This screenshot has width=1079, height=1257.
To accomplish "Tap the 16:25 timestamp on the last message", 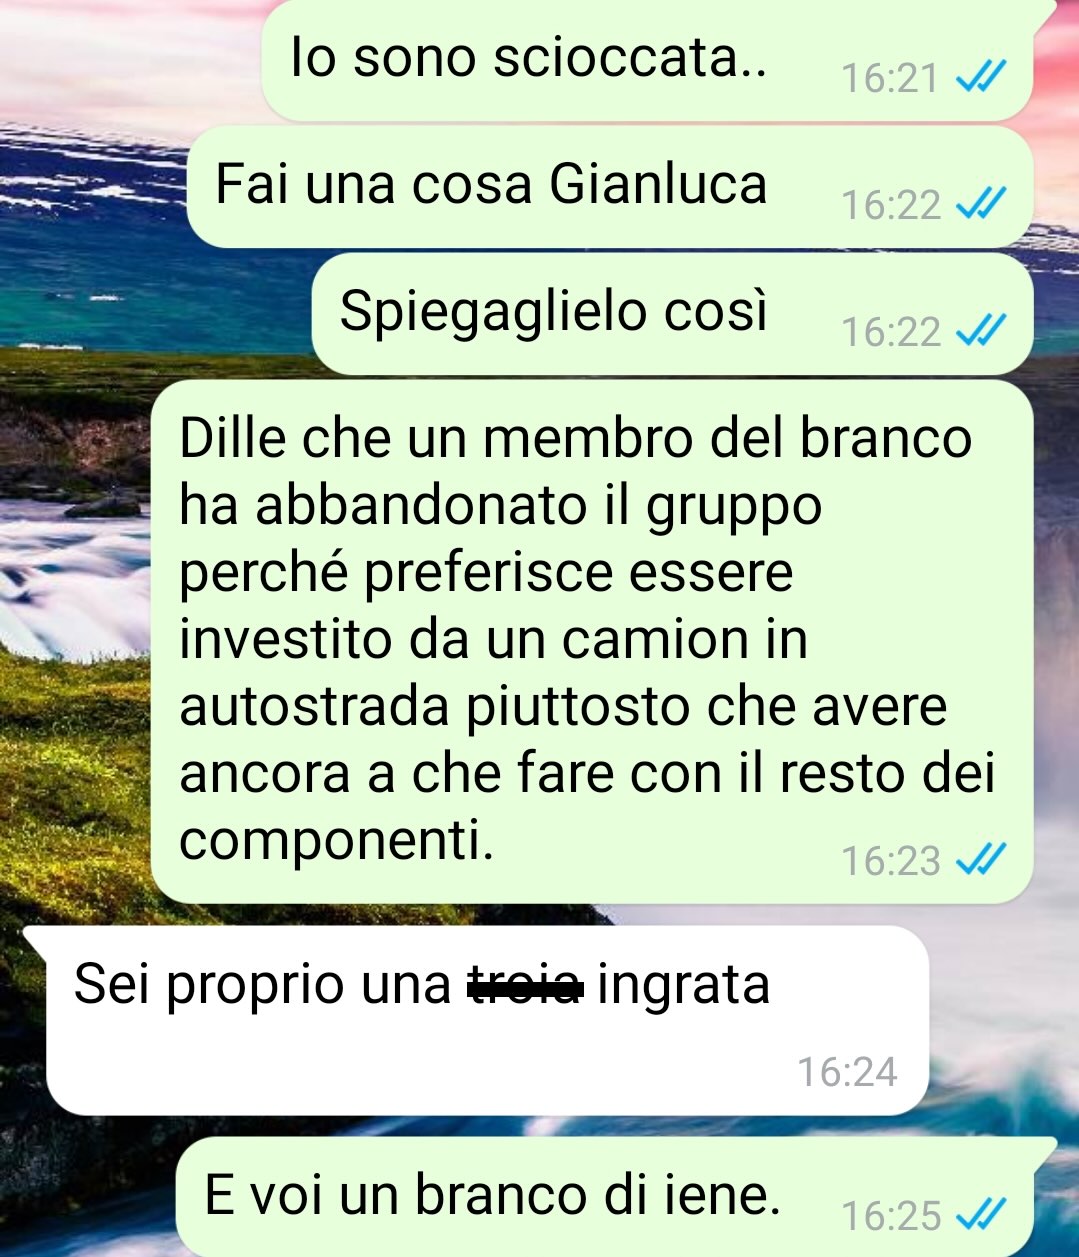I will click(x=891, y=1216).
